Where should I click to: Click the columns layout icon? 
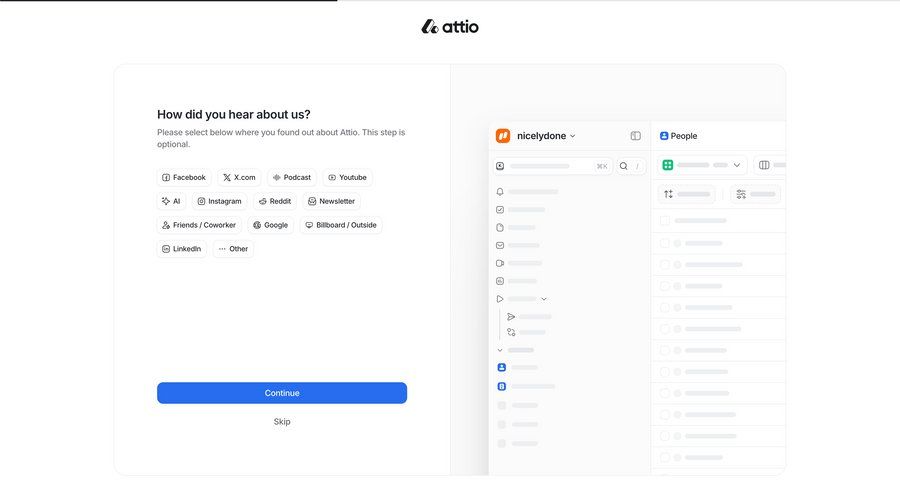tap(764, 165)
